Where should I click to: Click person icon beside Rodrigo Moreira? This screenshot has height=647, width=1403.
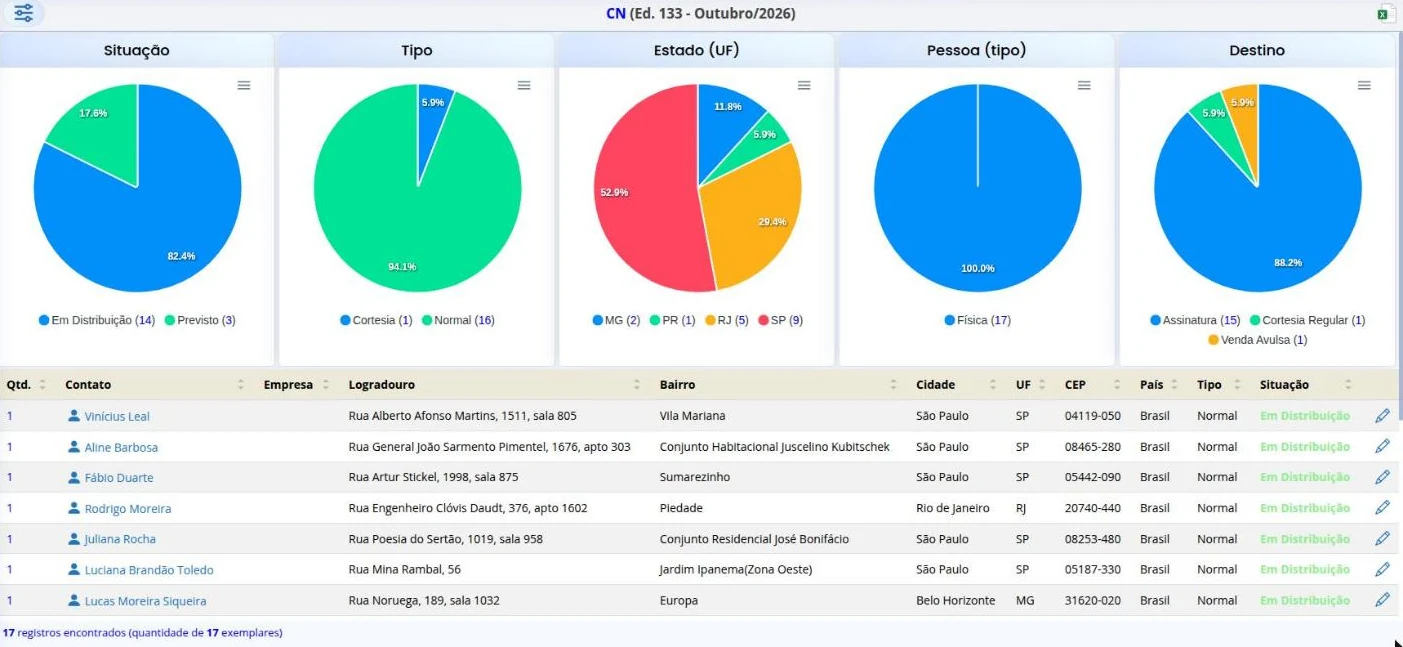tap(74, 508)
